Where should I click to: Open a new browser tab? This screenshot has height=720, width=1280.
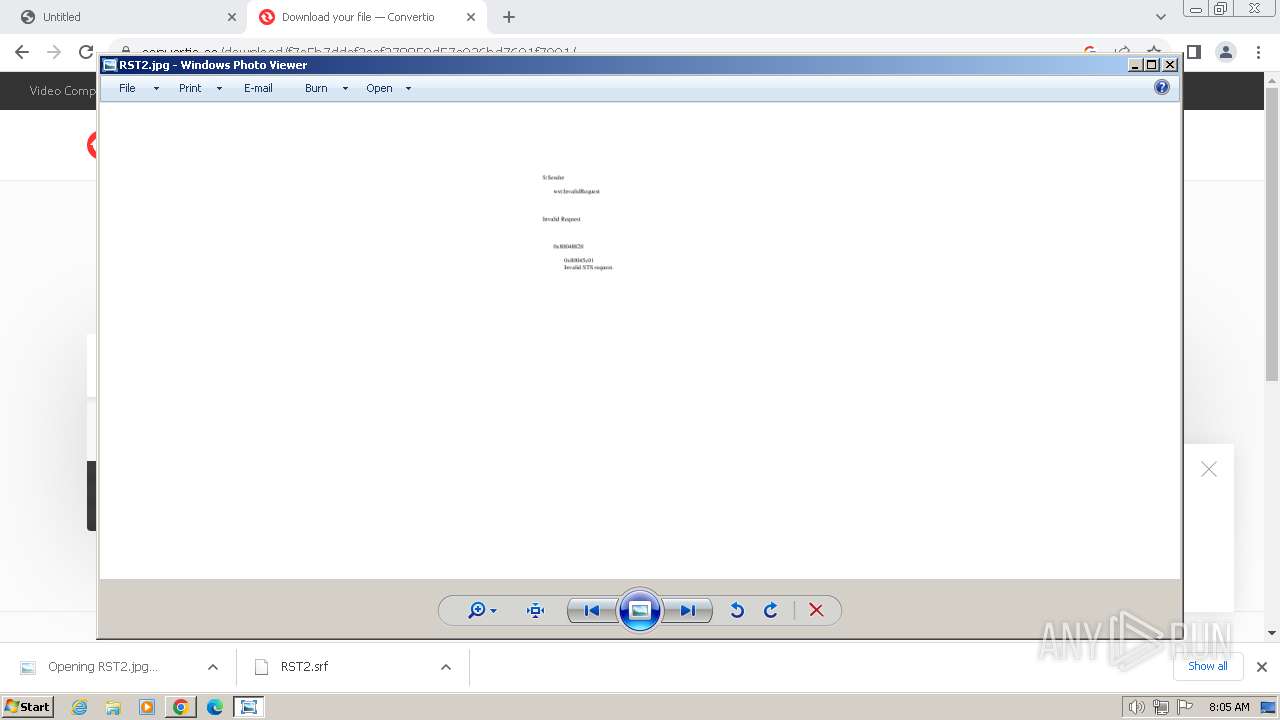point(509,17)
